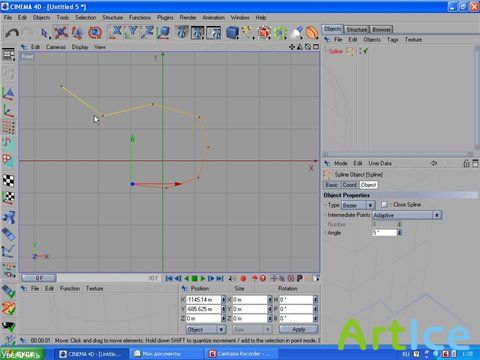Enable Close Spline checkbox
The image size is (480, 360).
click(384, 204)
